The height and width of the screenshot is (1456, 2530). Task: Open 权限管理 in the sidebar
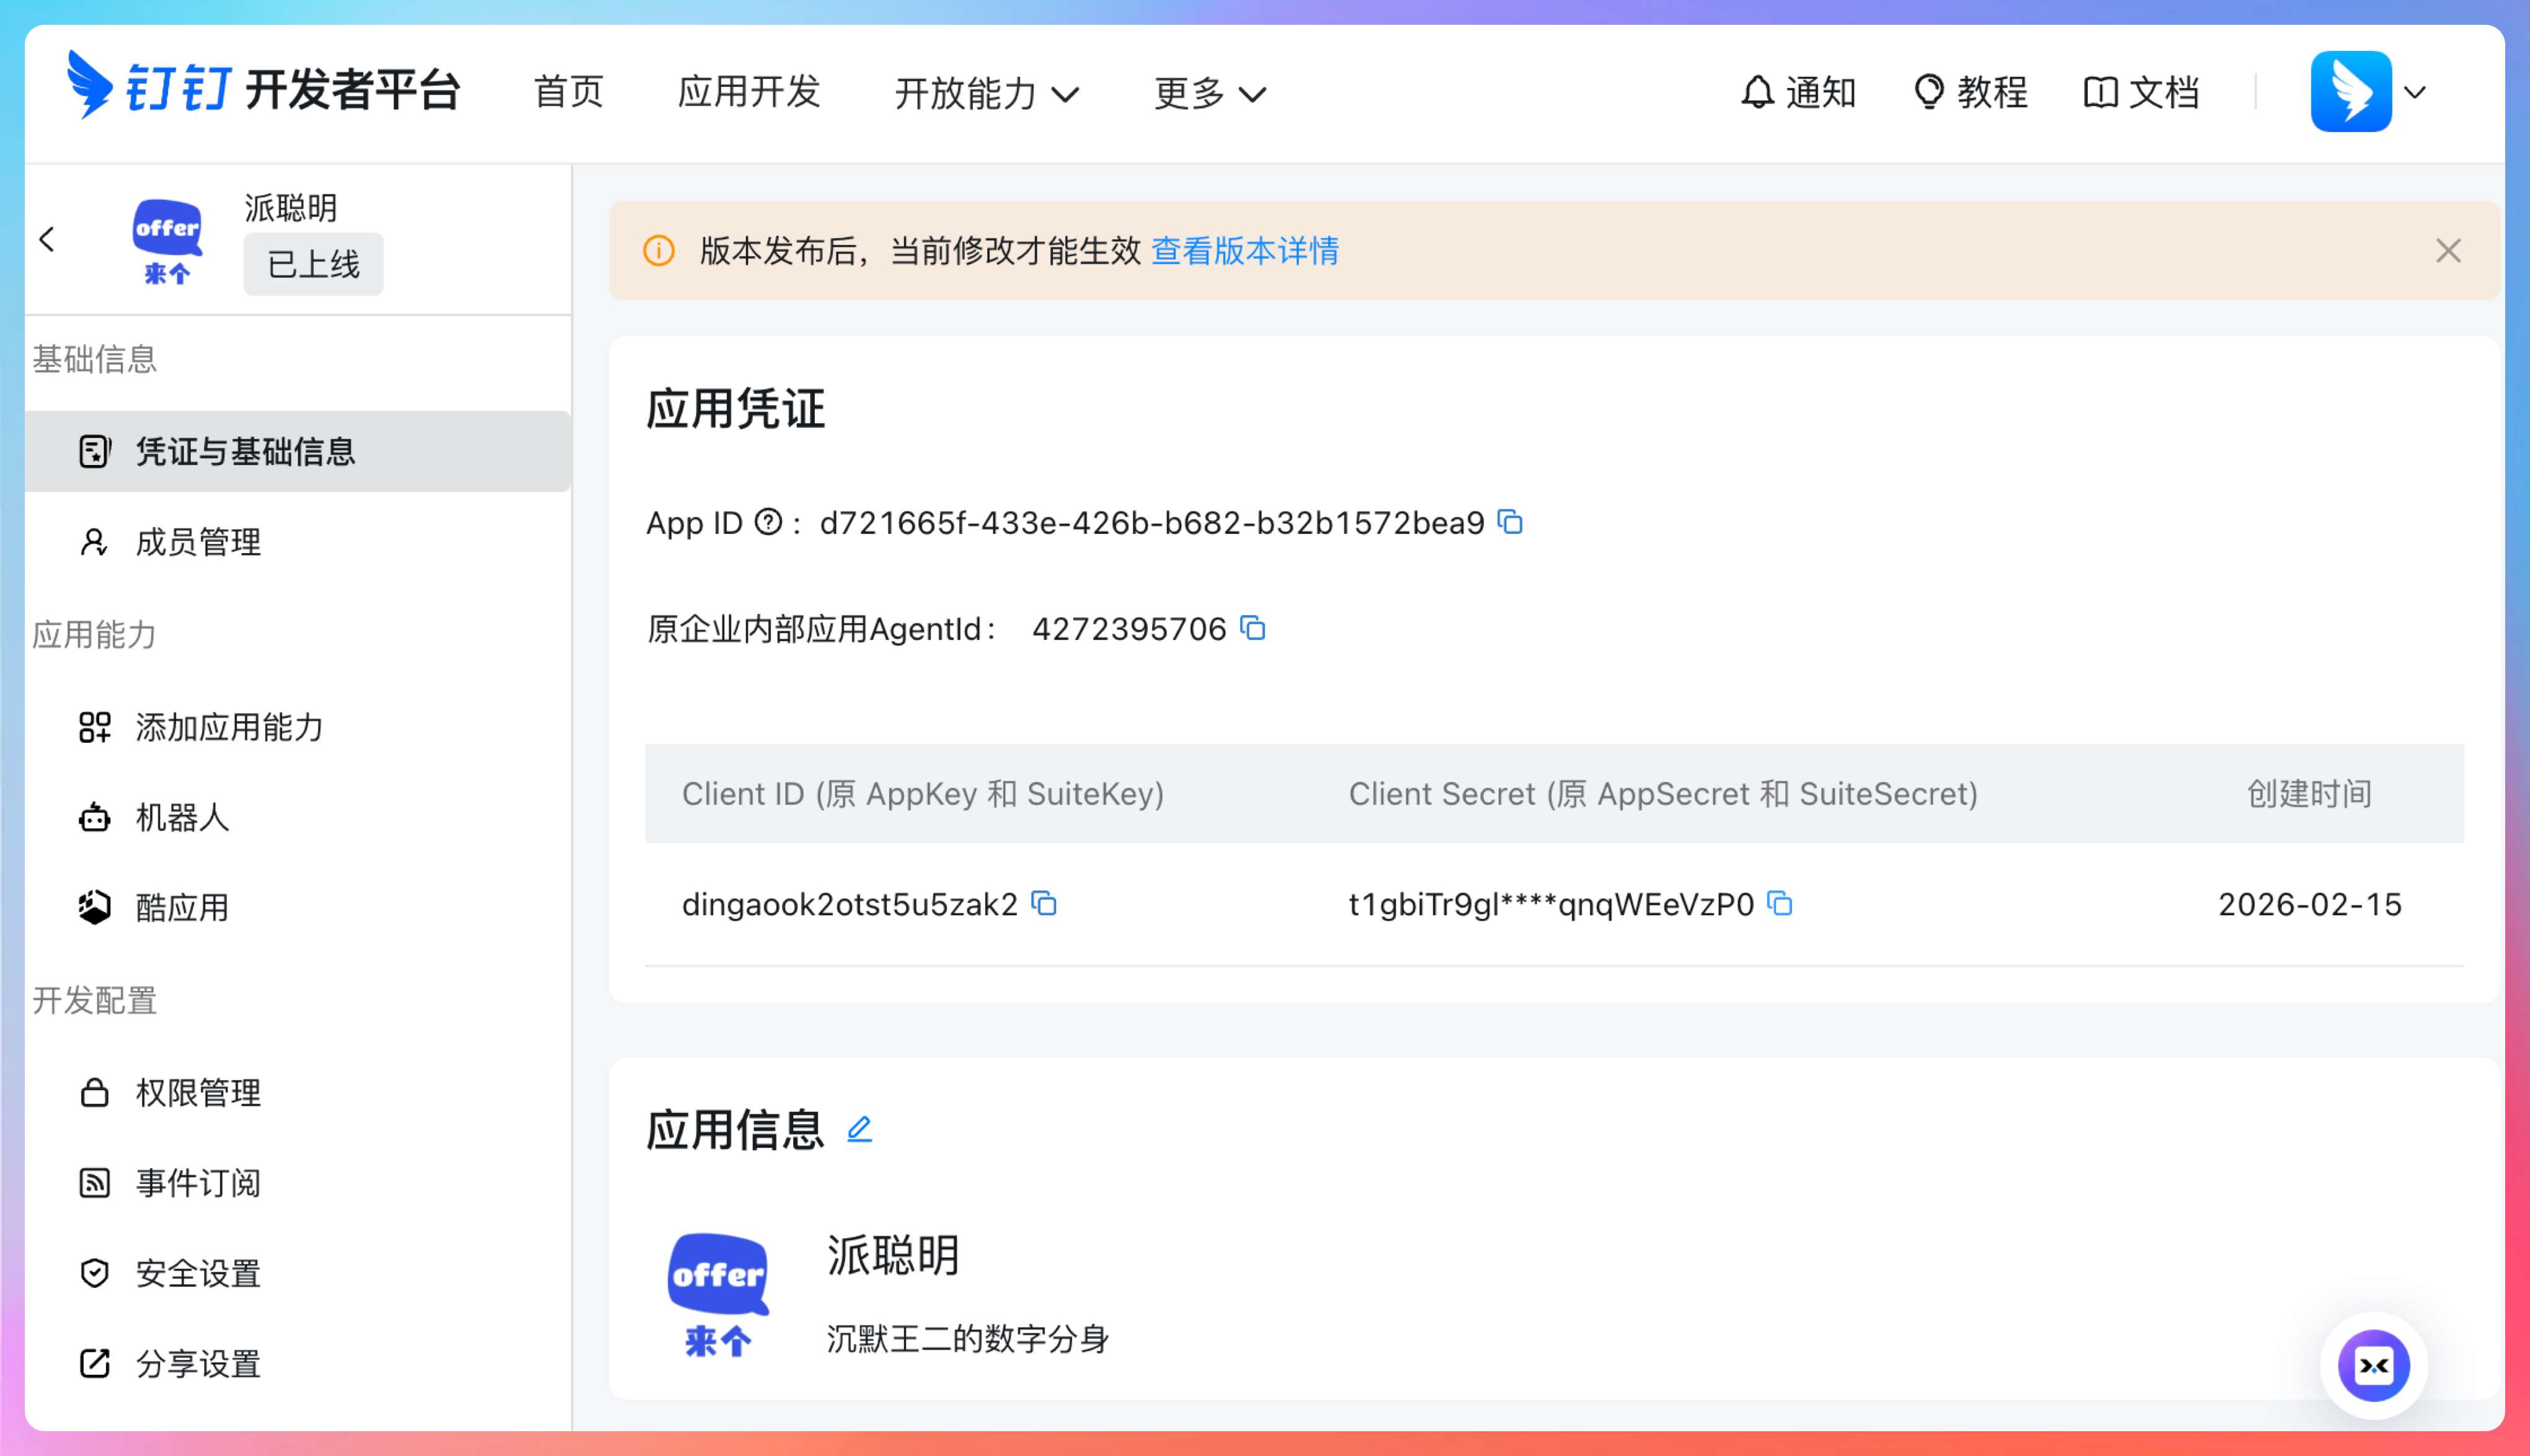[198, 1093]
